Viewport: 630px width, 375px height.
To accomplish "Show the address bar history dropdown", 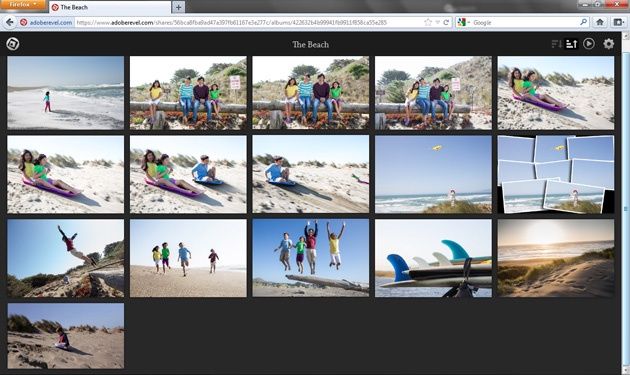I will point(438,23).
